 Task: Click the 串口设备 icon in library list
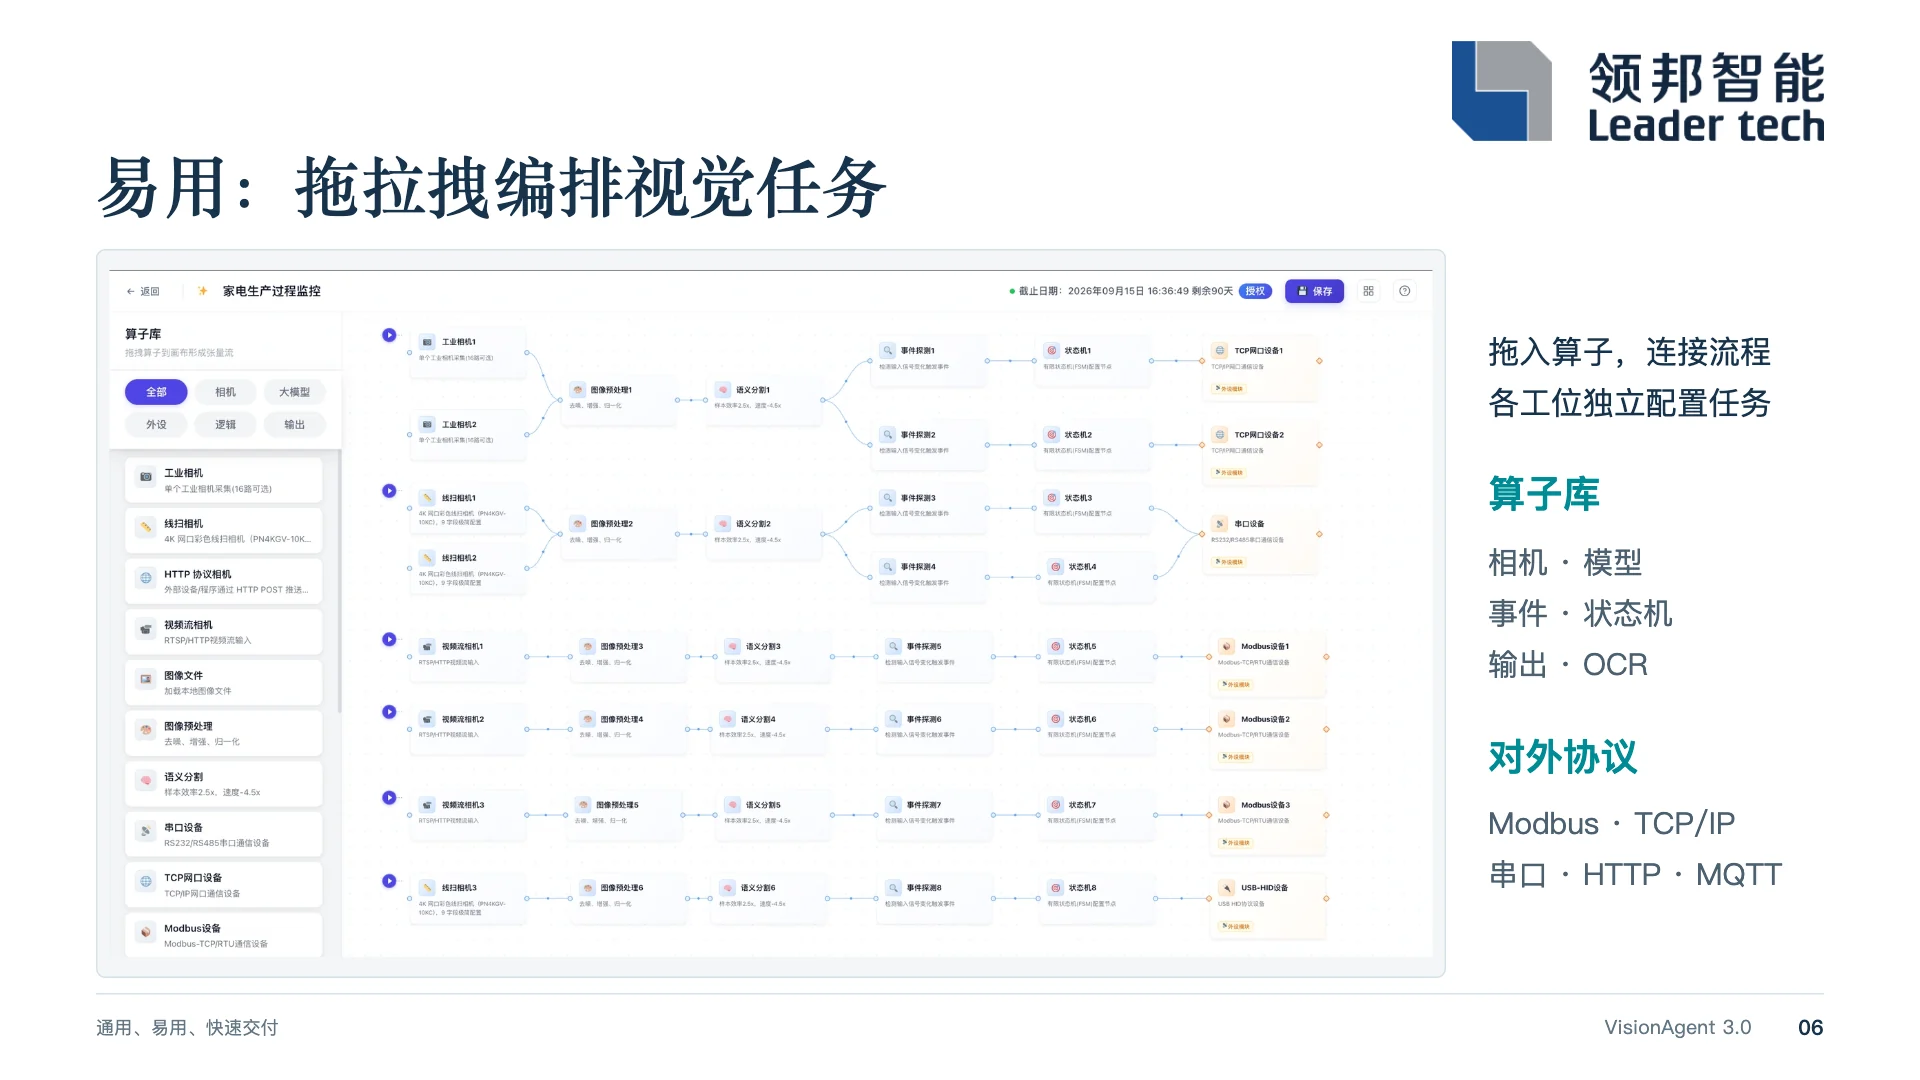146,831
